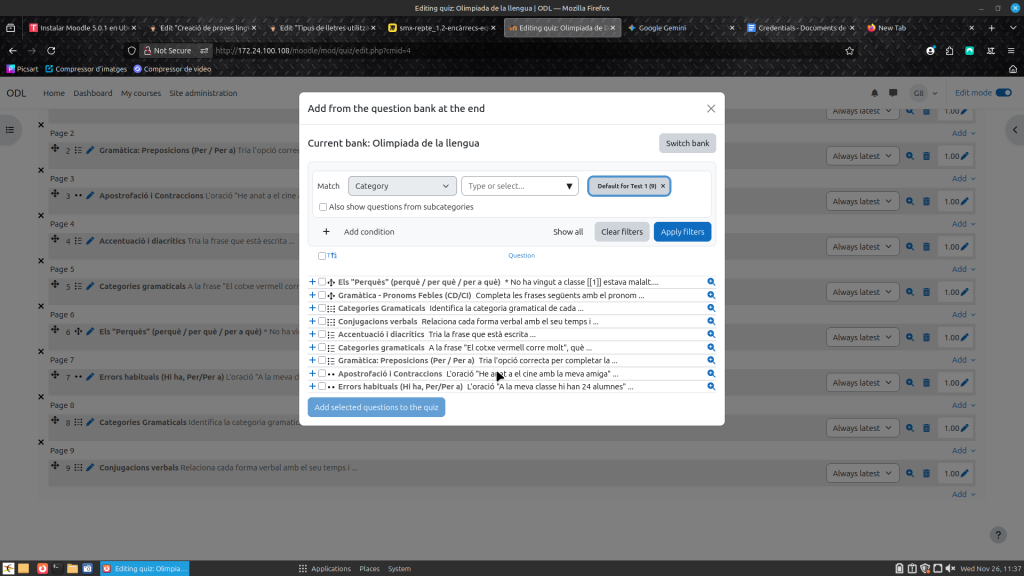Click plus icon to add 'Accentuació i diacrítics' question
This screenshot has width=1024, height=576.
pos(312,334)
